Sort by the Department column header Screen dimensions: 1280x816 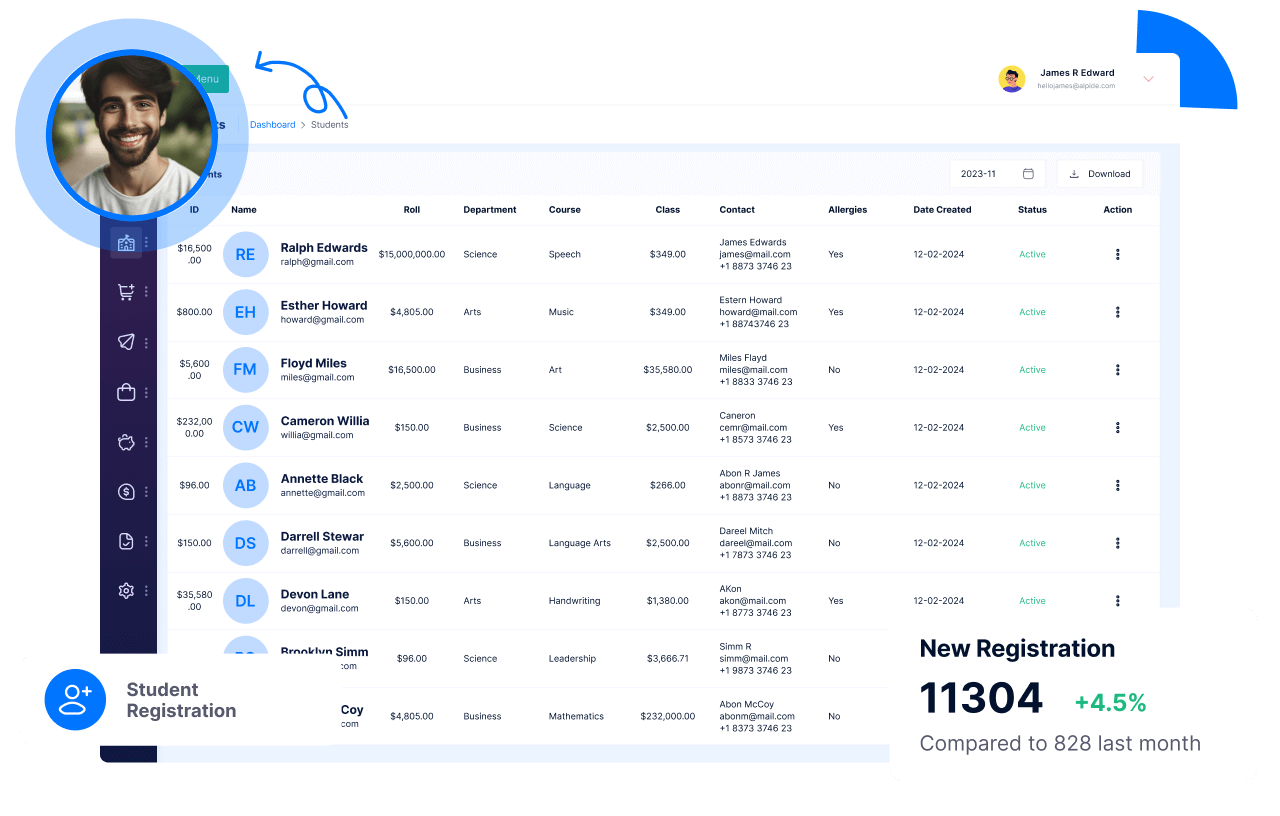point(490,210)
